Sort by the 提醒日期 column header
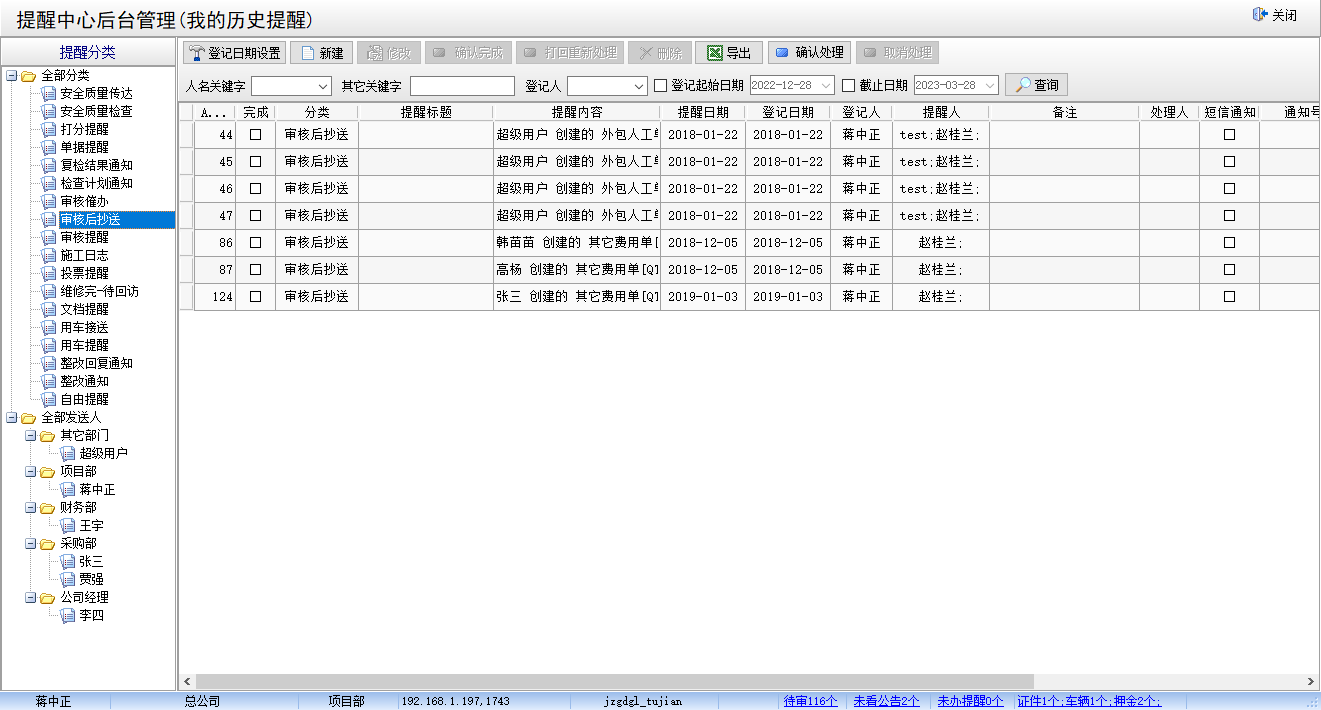Image resolution: width=1321 pixels, height=710 pixels. [x=702, y=112]
